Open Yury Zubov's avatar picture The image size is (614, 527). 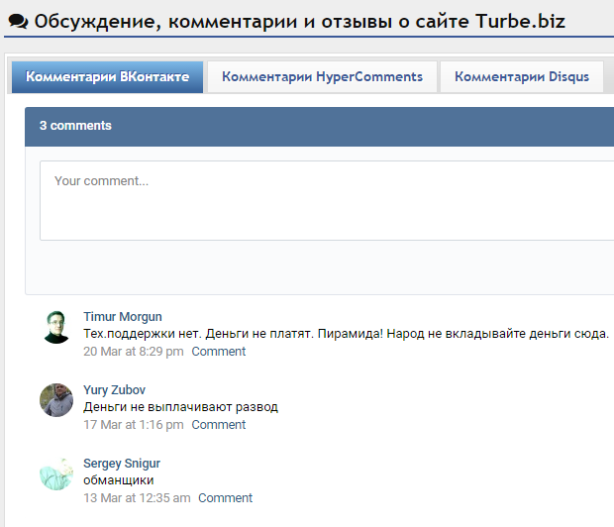(56, 400)
